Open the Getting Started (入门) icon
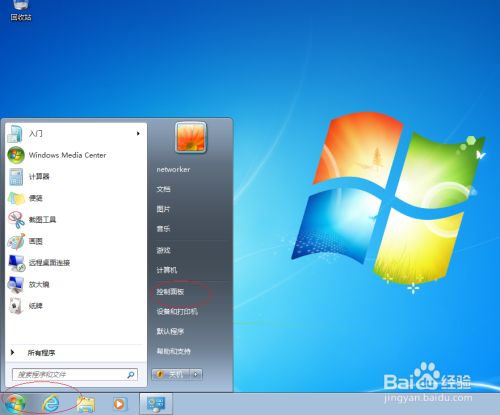 coord(15,134)
